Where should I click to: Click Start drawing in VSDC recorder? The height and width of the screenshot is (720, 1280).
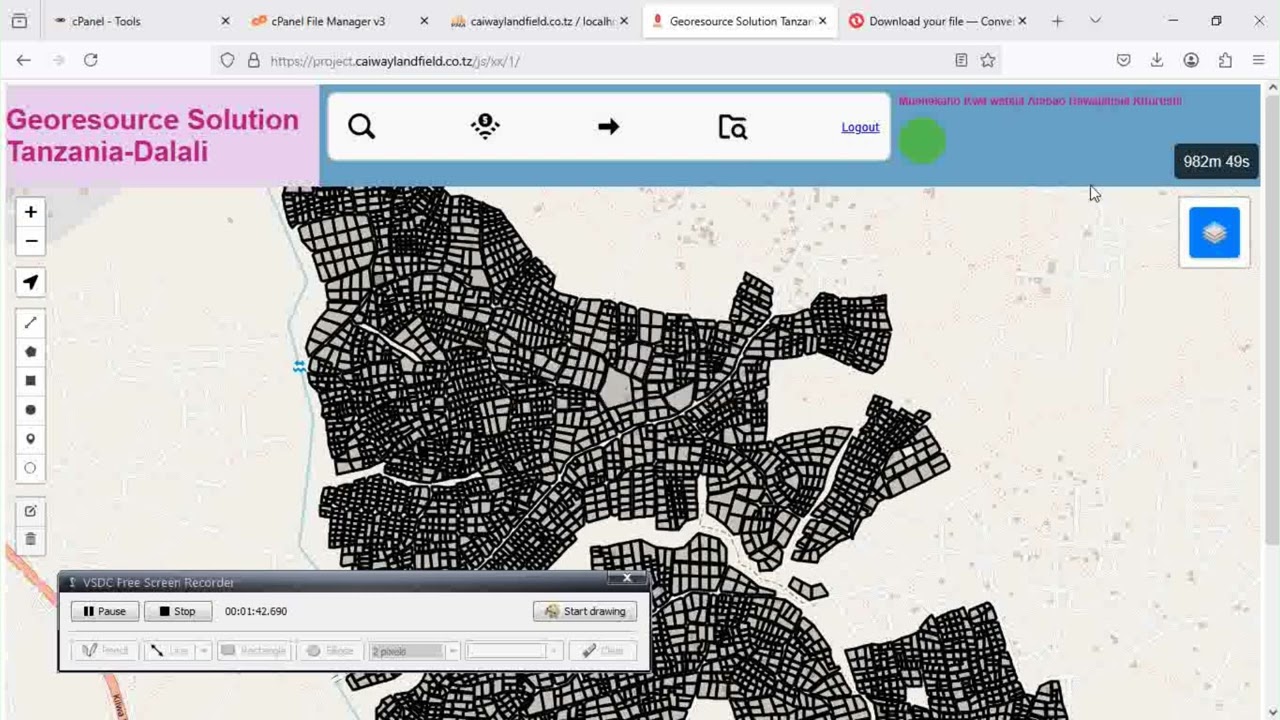(x=585, y=611)
